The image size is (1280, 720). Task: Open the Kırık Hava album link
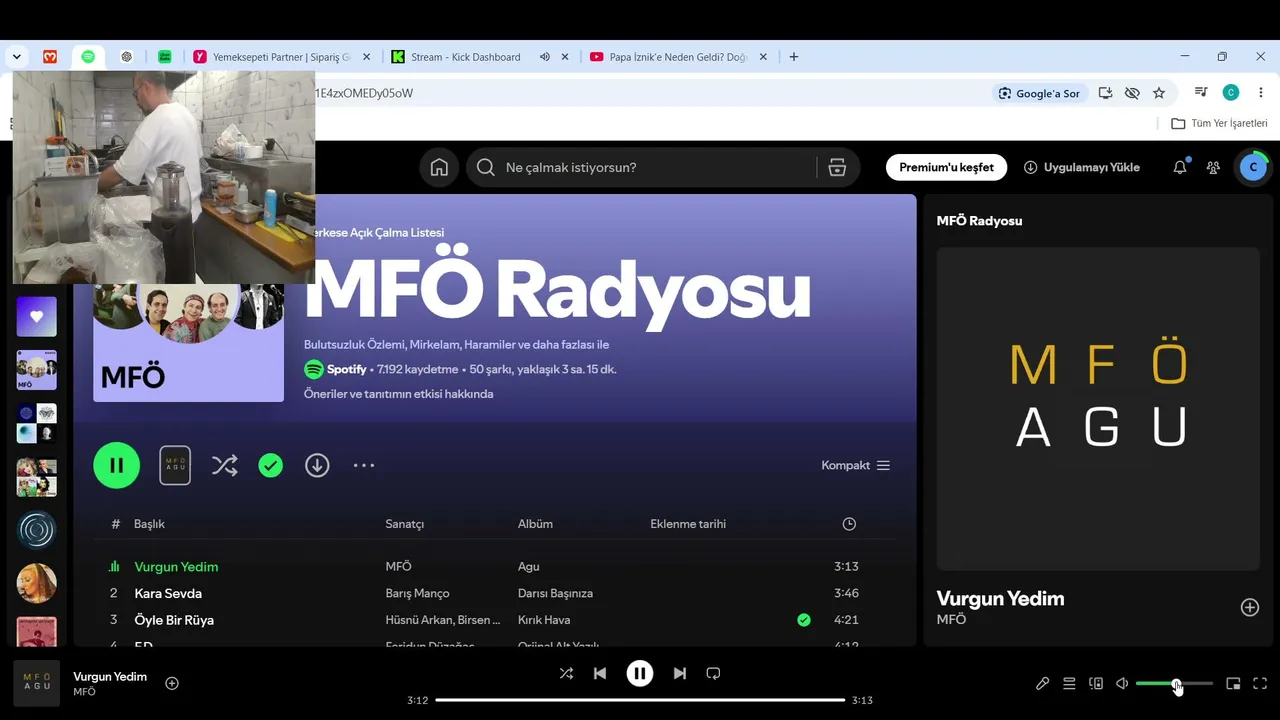pyautogui.click(x=544, y=620)
